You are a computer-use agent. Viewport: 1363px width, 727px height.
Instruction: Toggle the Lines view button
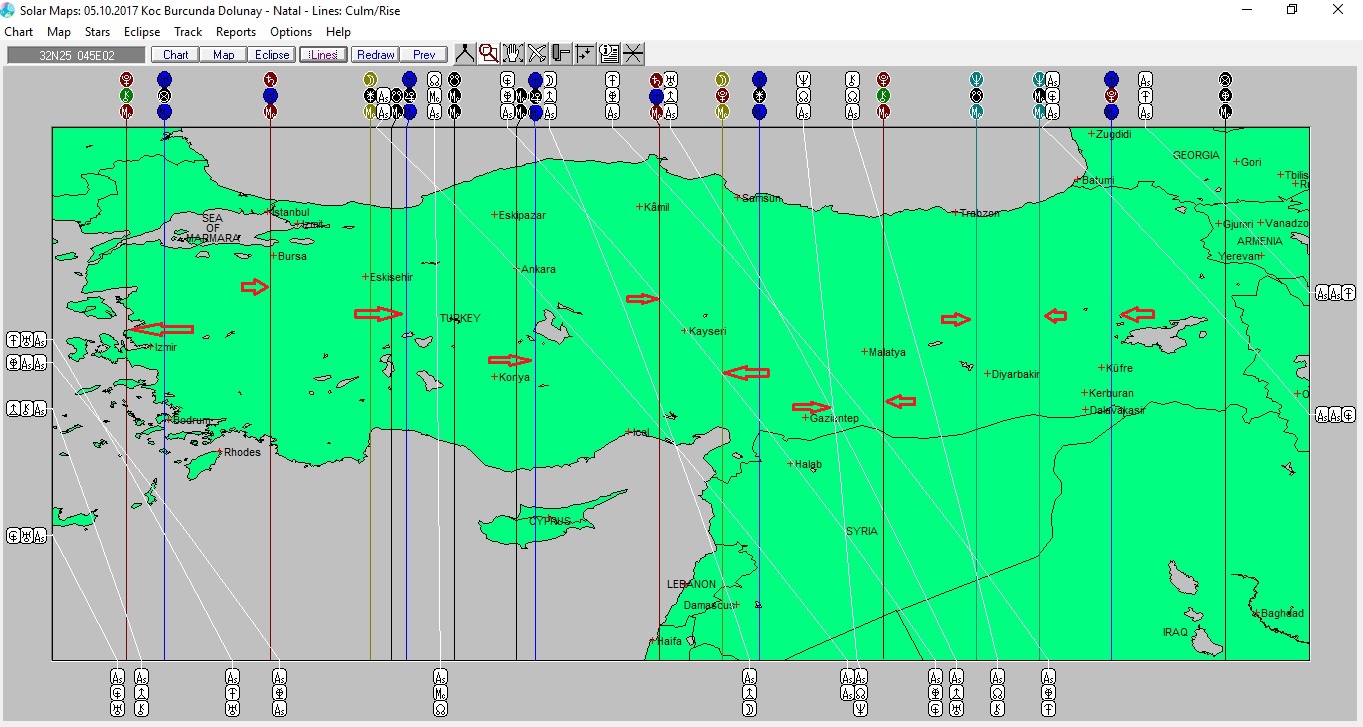pyautogui.click(x=323, y=55)
